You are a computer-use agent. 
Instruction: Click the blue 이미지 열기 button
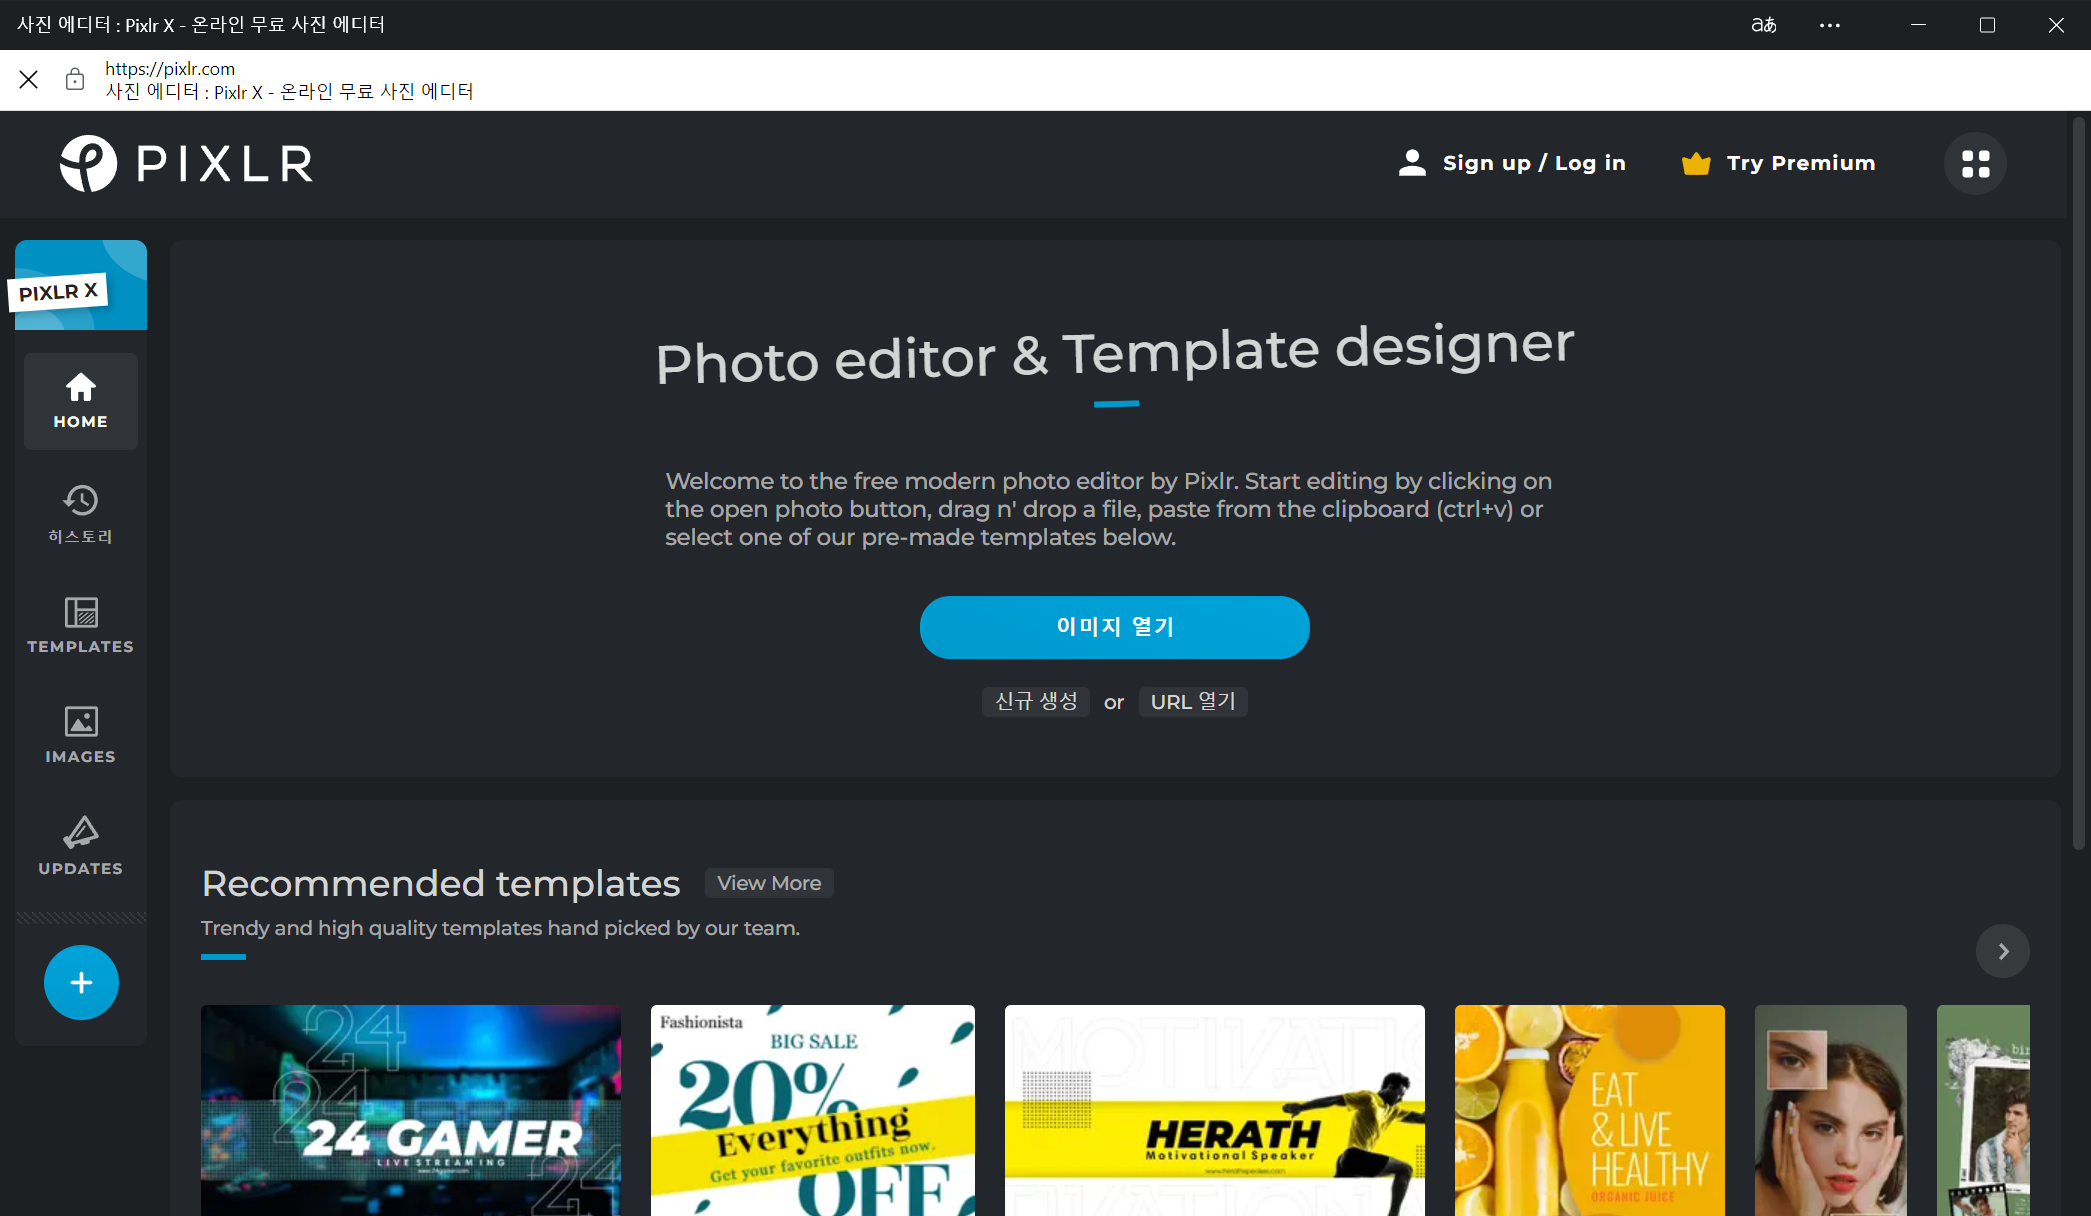[1114, 627]
